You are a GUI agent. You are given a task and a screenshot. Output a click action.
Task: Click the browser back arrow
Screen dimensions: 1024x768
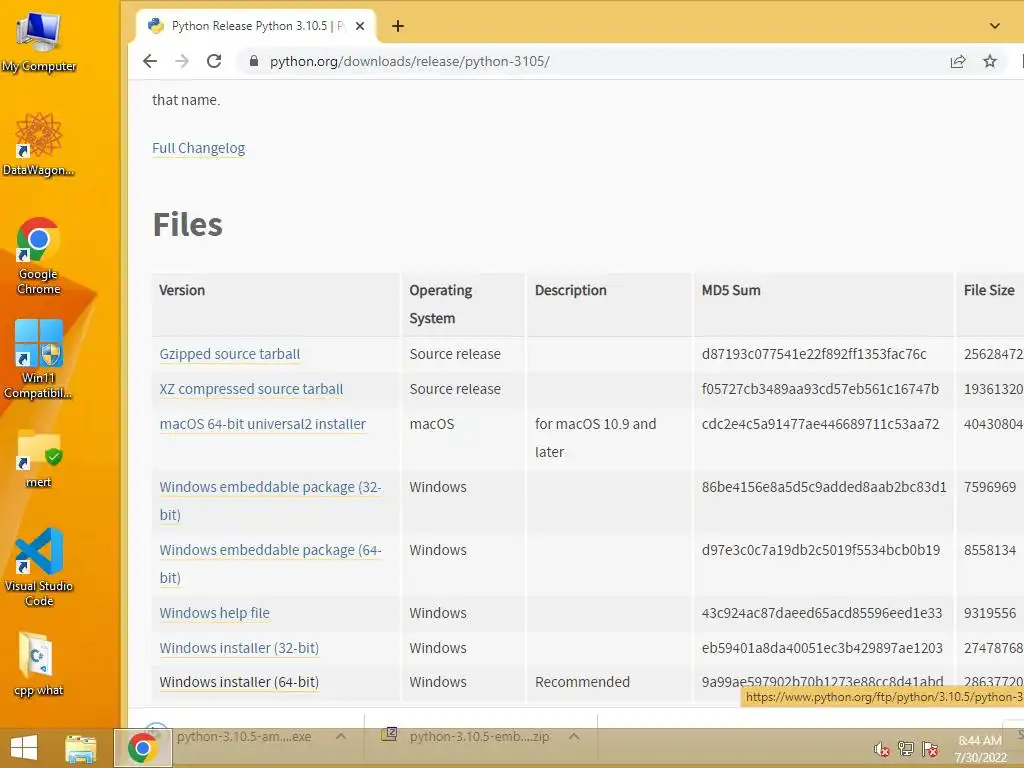point(150,61)
